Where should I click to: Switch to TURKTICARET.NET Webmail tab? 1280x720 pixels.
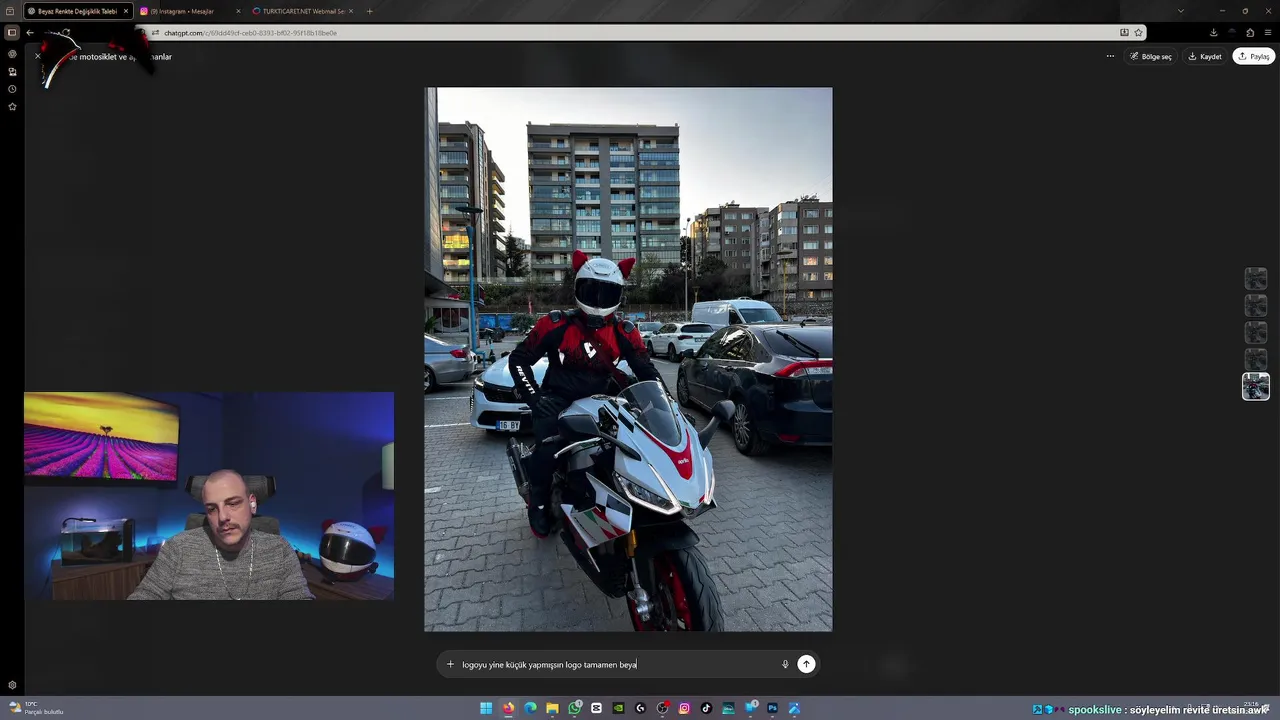point(302,11)
